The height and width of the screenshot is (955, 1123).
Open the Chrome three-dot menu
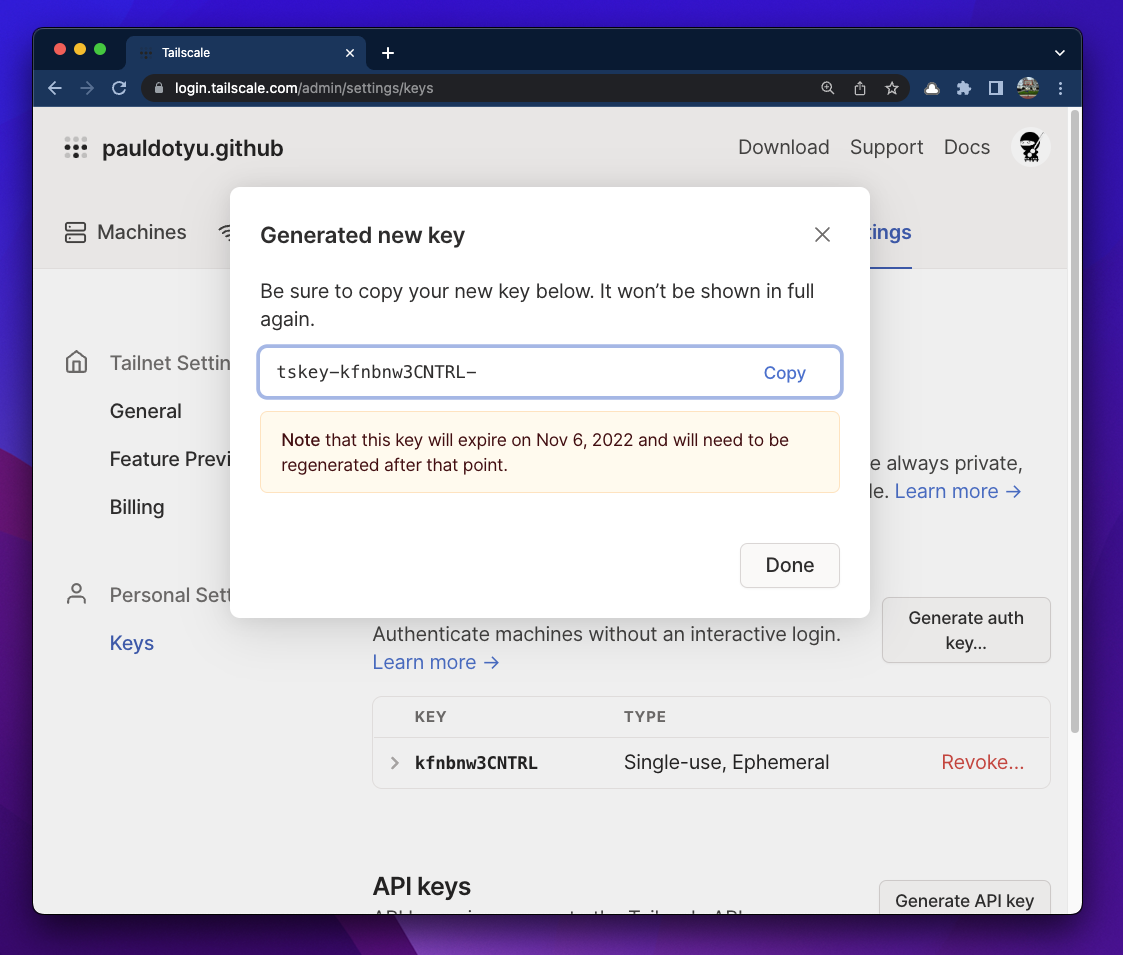coord(1060,88)
